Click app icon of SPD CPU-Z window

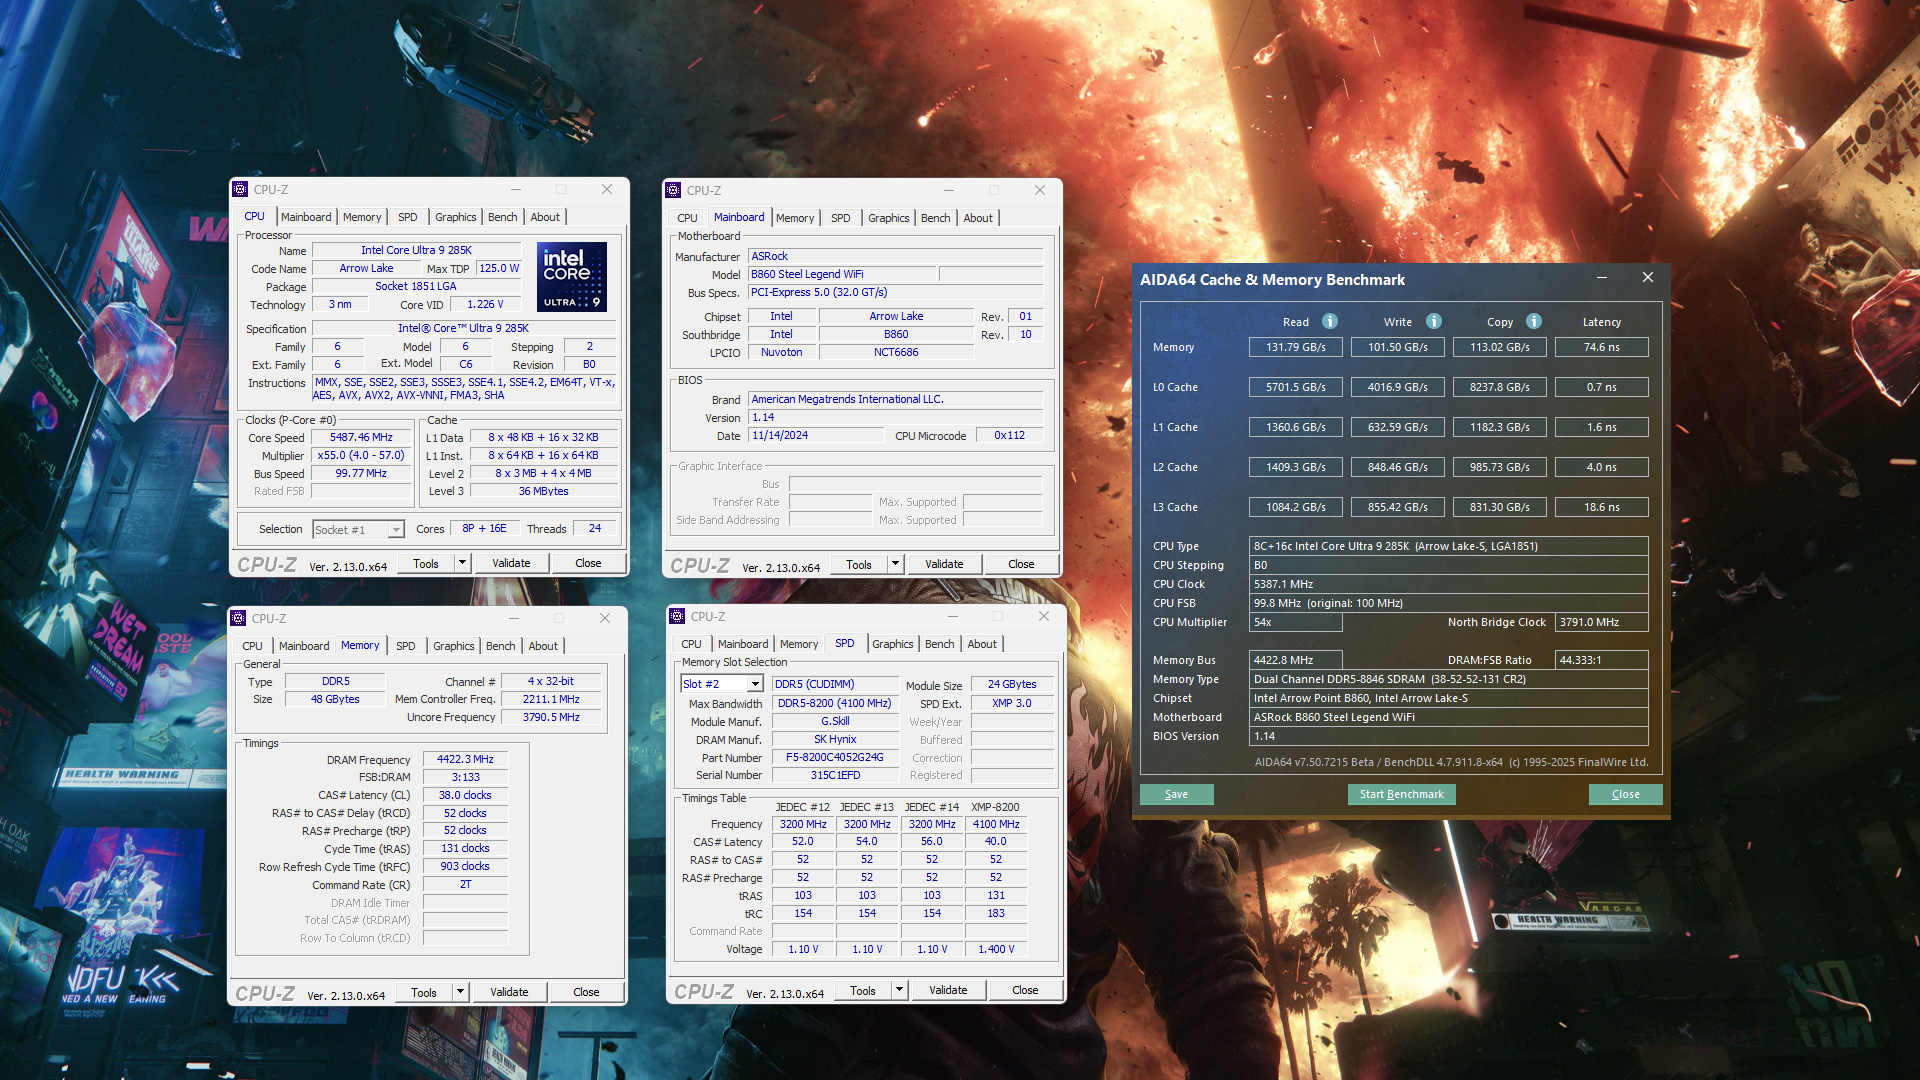677,616
